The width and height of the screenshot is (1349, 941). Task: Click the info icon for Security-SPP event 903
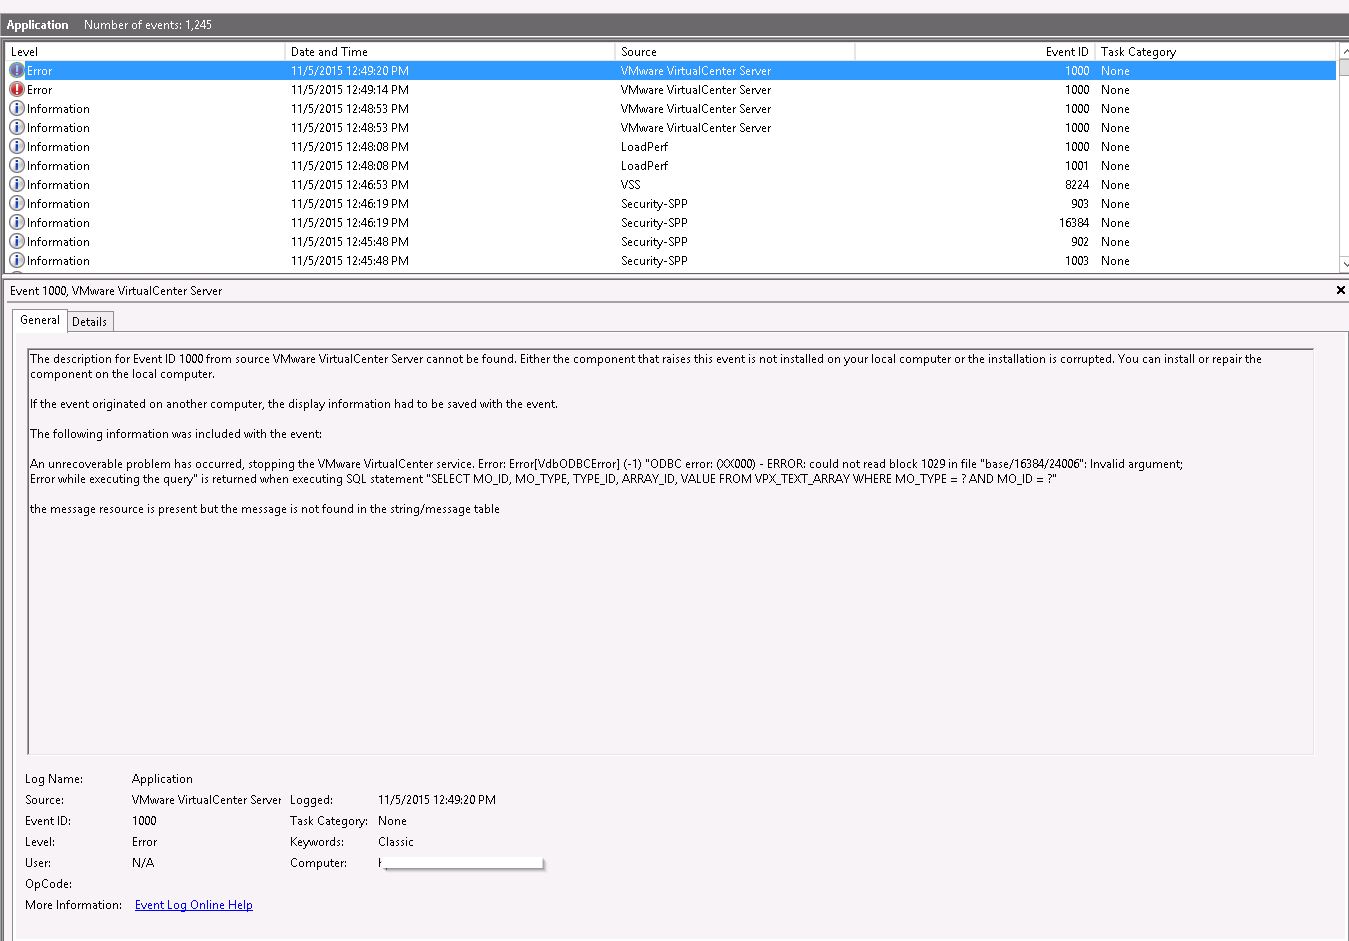click(x=17, y=204)
